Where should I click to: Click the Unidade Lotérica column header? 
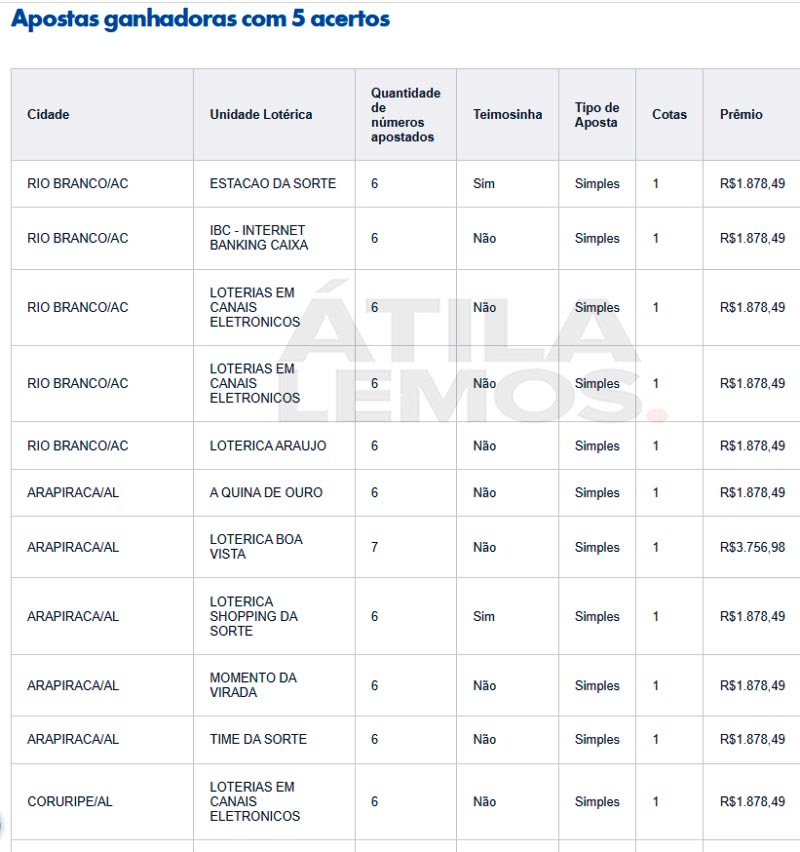coord(261,115)
